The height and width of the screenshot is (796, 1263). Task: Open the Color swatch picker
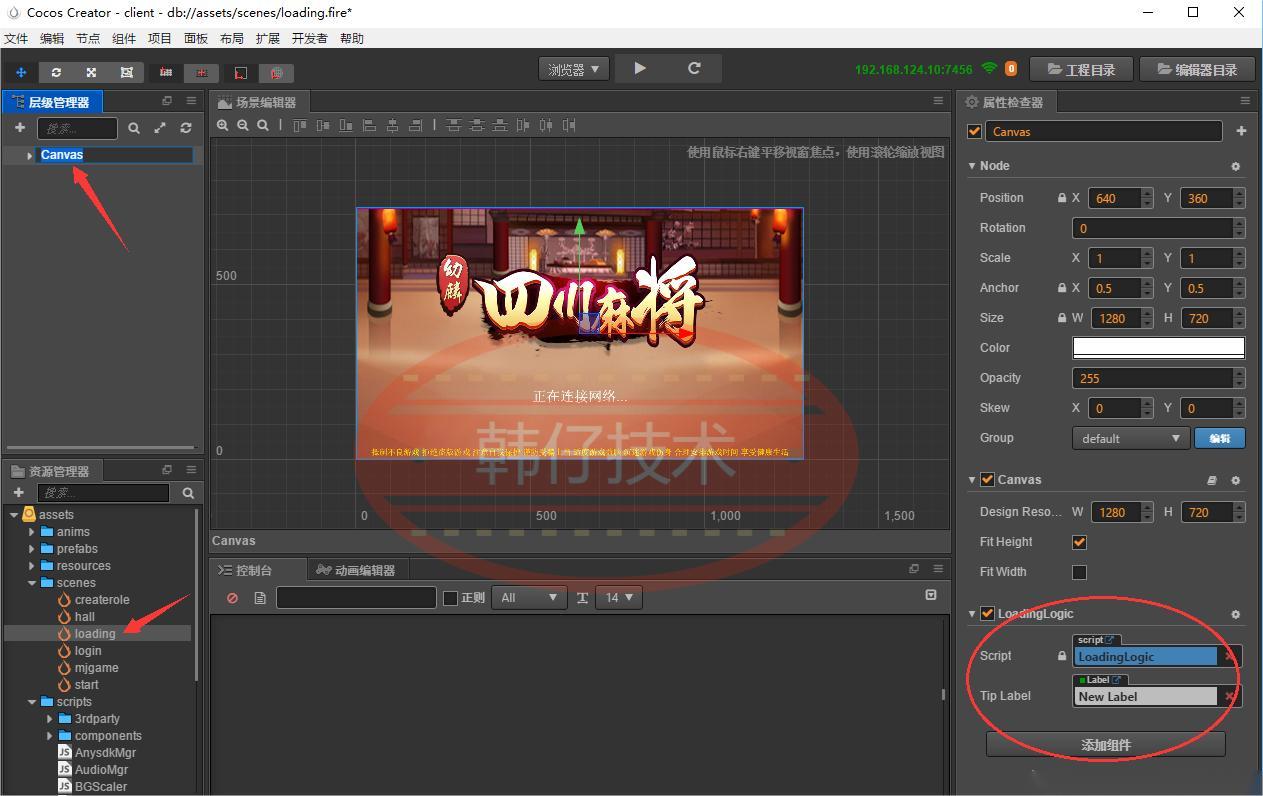[x=1158, y=348]
